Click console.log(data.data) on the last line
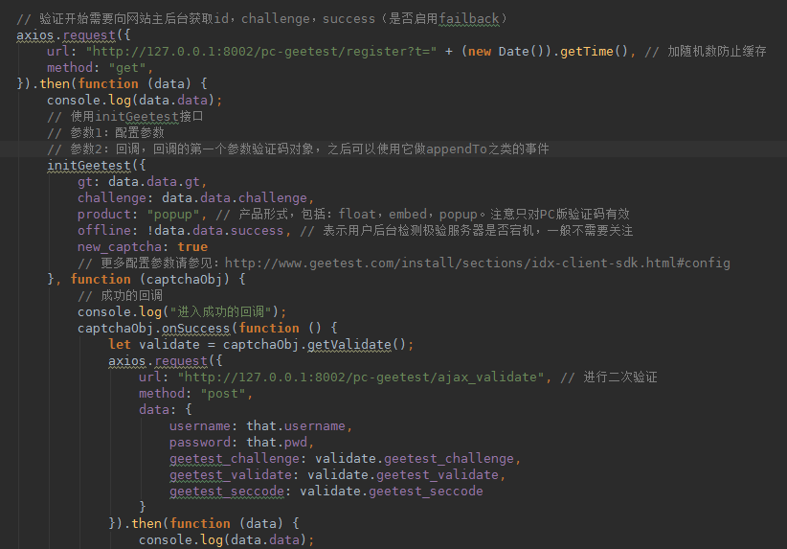The height and width of the screenshot is (549, 787). [x=226, y=540]
